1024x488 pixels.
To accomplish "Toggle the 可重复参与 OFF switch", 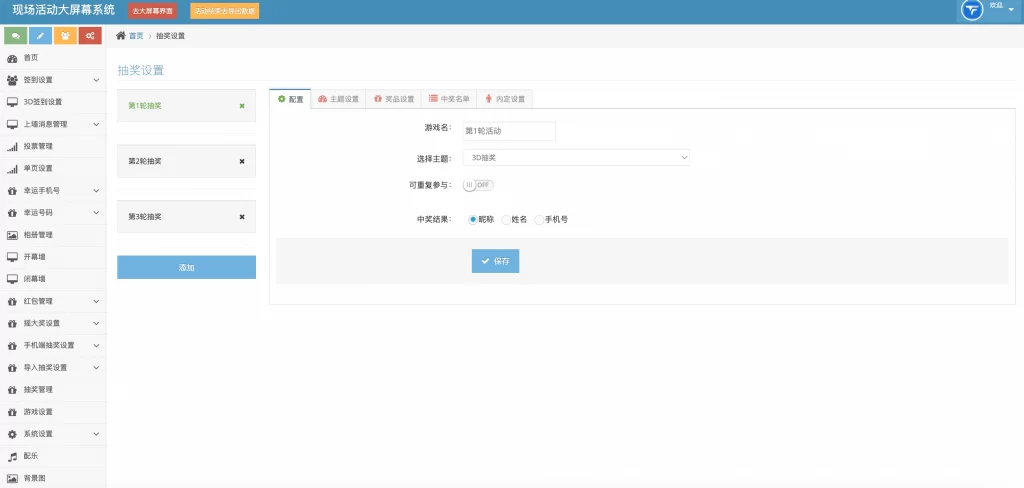I will [x=478, y=186].
